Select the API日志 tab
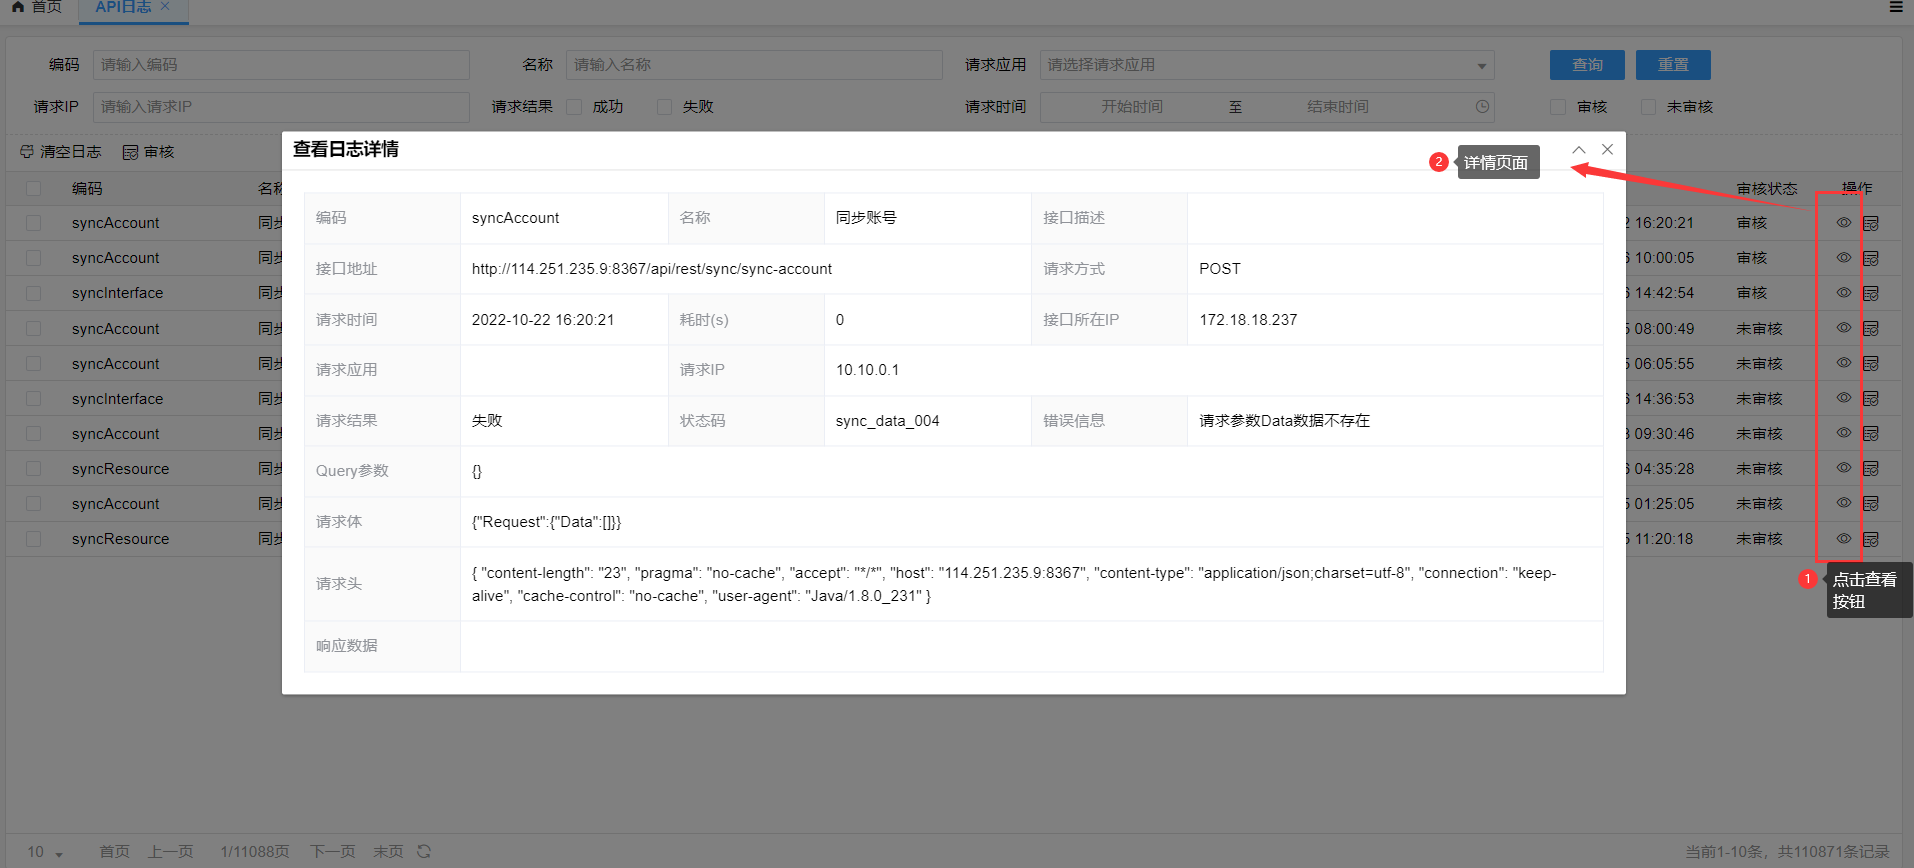The height and width of the screenshot is (868, 1914). [123, 7]
